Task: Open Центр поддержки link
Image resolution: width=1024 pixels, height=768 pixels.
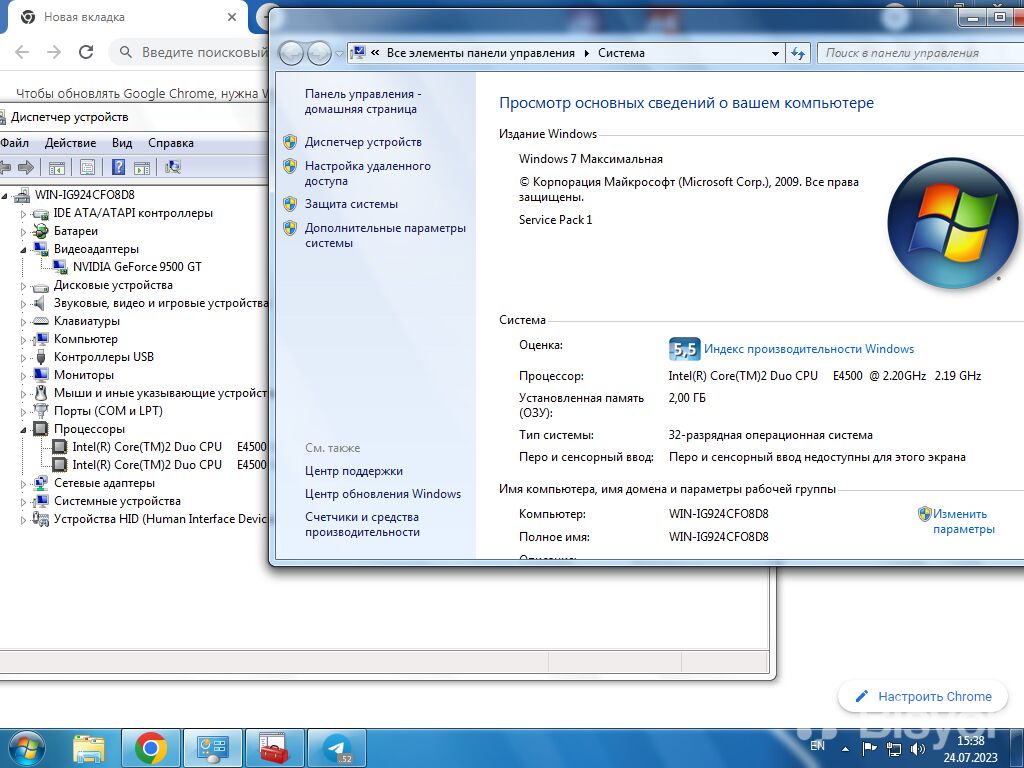Action: (354, 471)
